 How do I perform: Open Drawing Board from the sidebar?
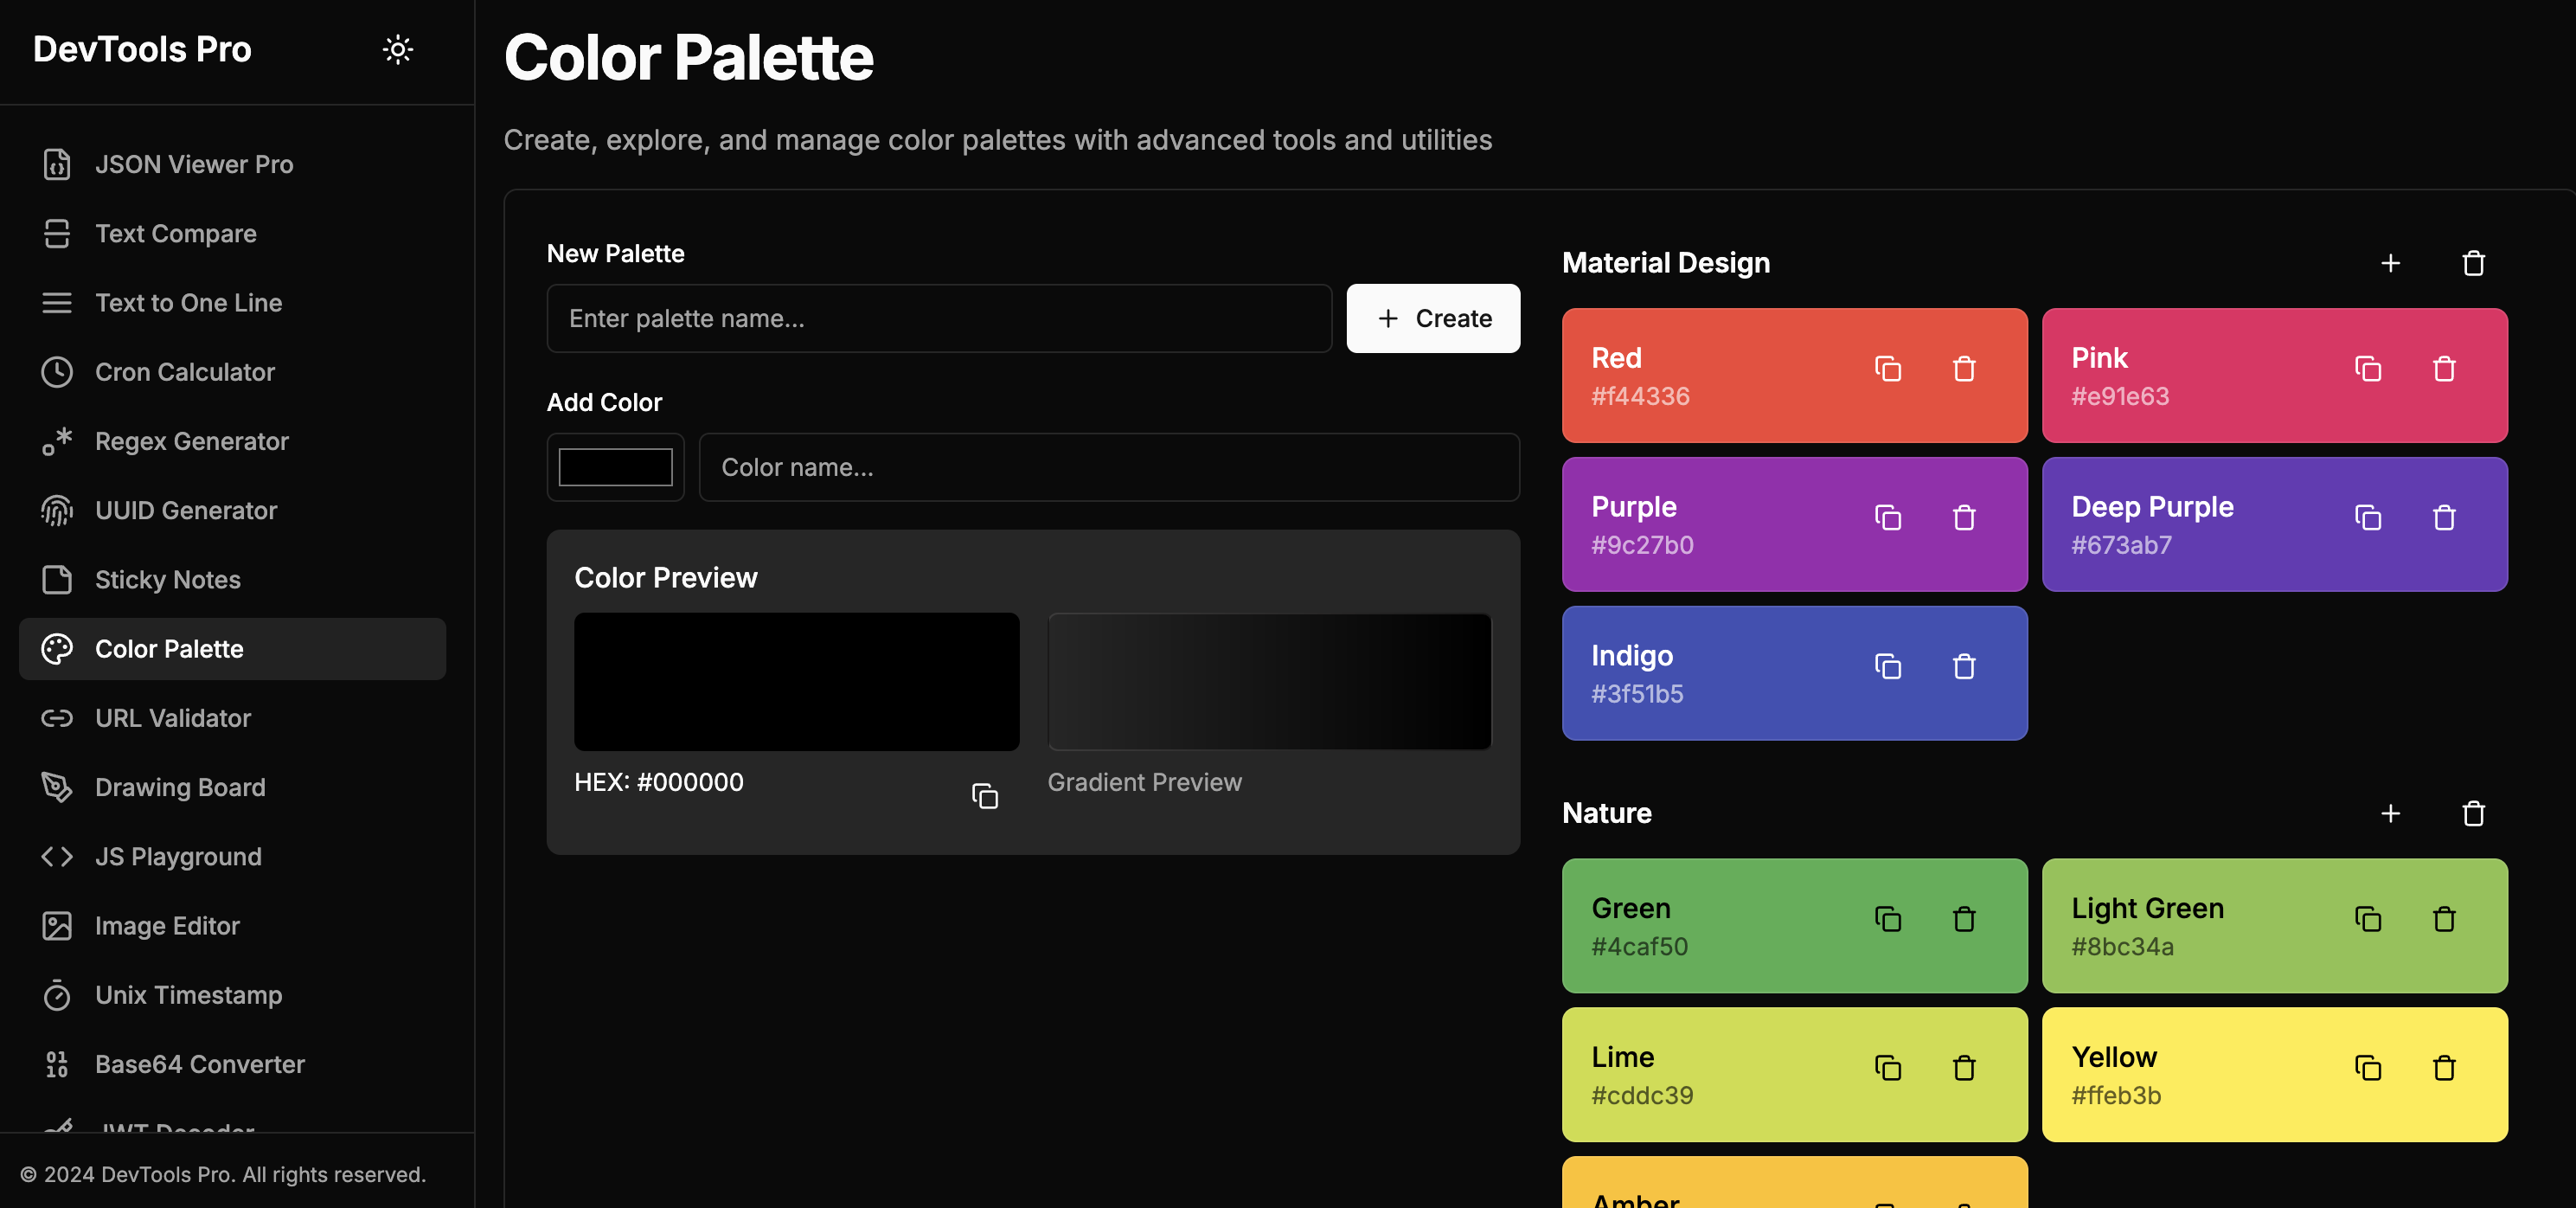pos(180,787)
